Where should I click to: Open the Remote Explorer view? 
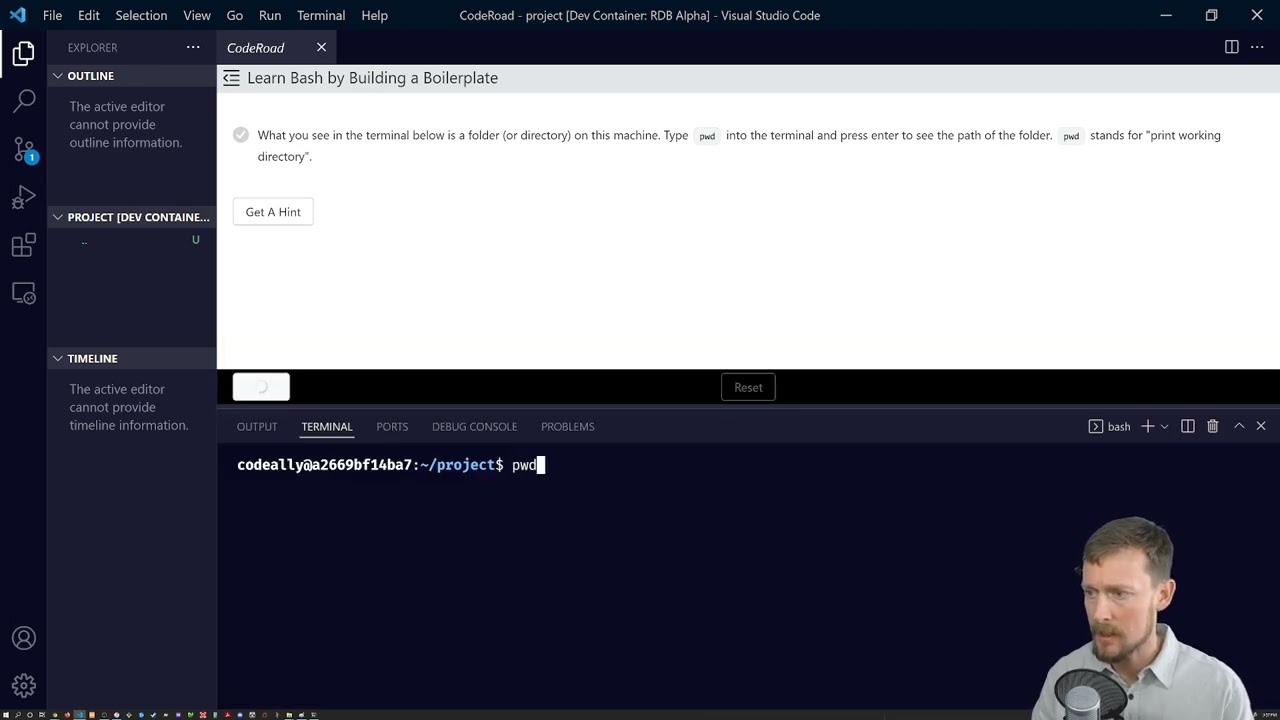pos(24,293)
